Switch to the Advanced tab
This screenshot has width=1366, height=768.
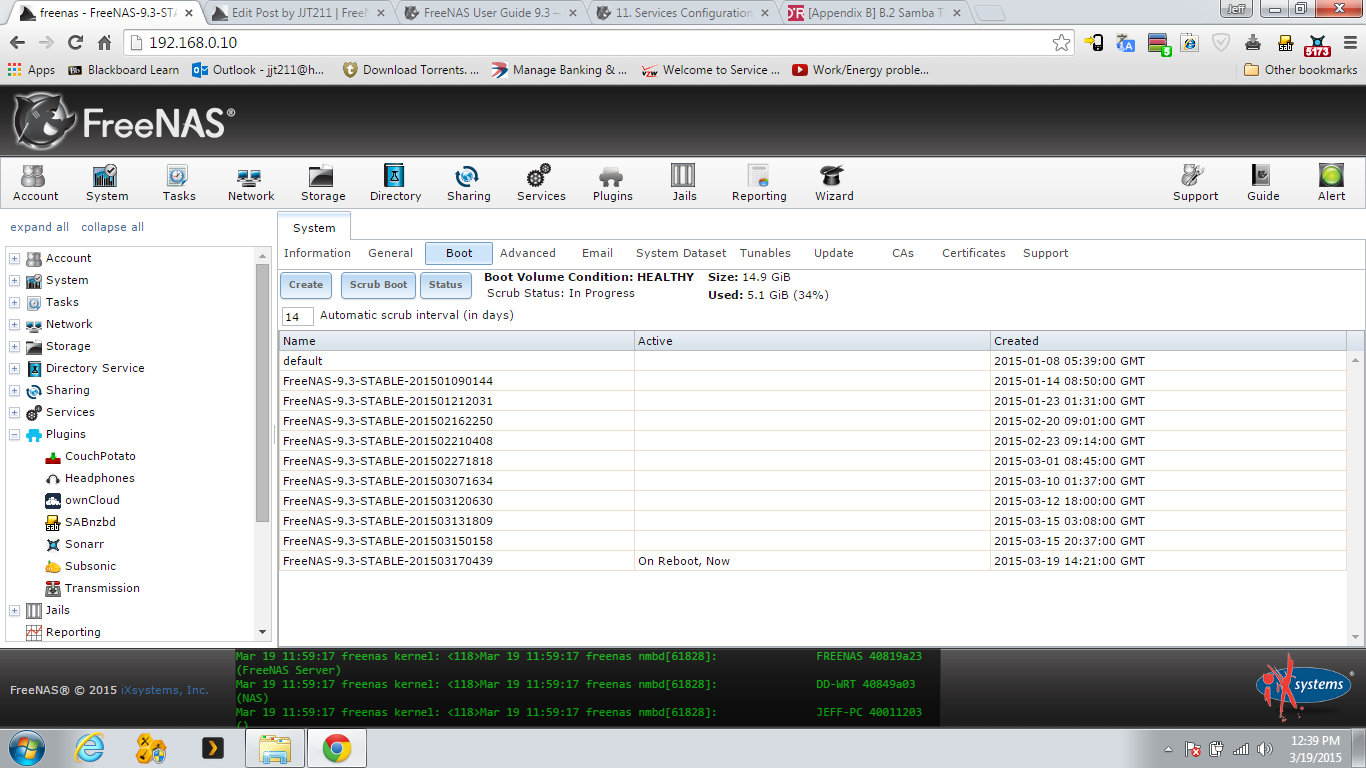[x=528, y=253]
